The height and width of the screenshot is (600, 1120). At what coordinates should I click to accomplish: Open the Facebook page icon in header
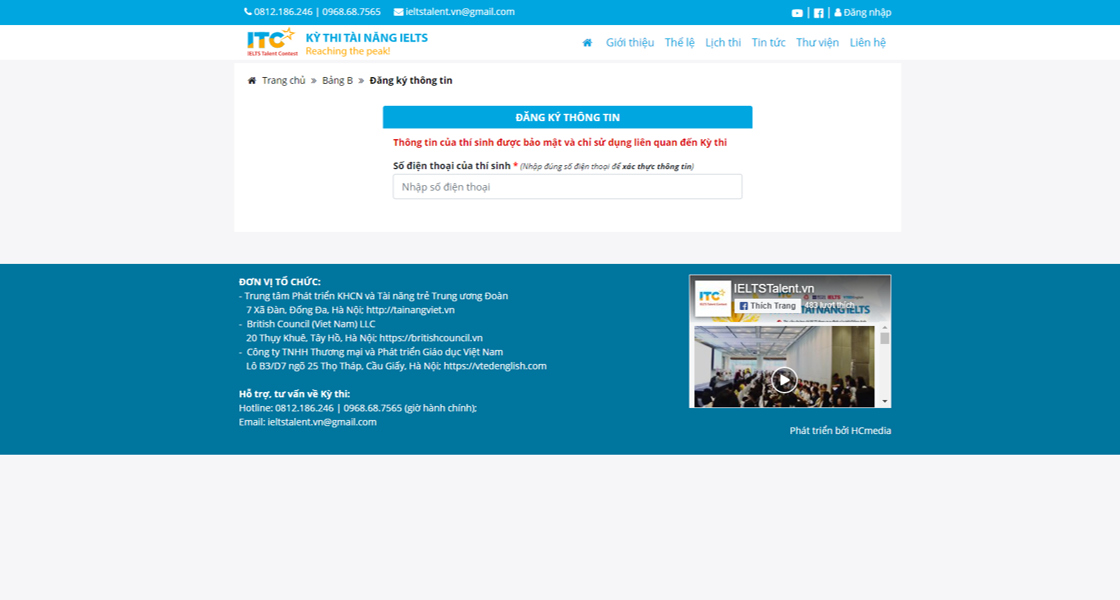(x=818, y=13)
